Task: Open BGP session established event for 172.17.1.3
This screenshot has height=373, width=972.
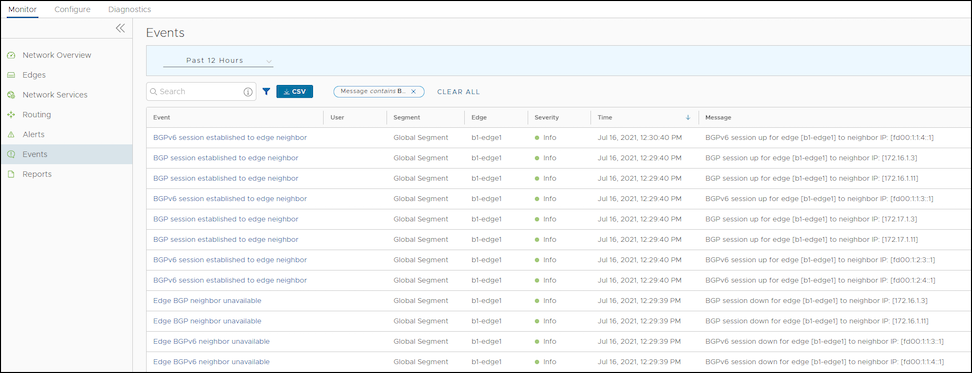Action: point(226,219)
